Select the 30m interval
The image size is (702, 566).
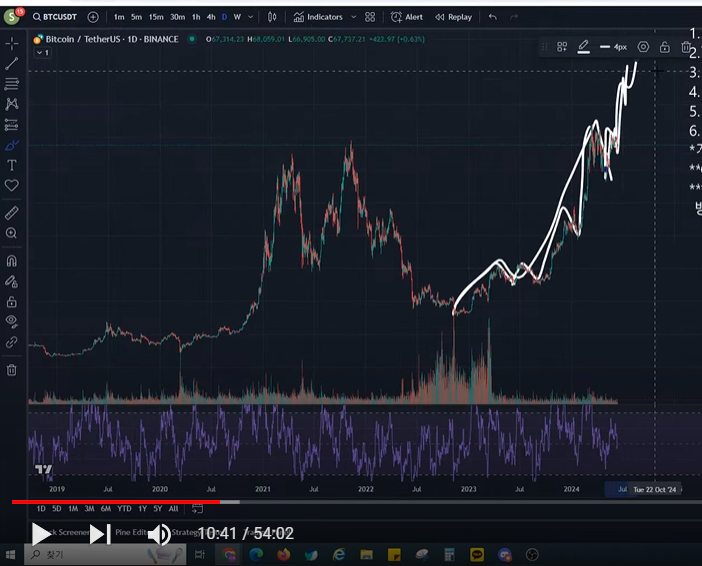[x=178, y=17]
